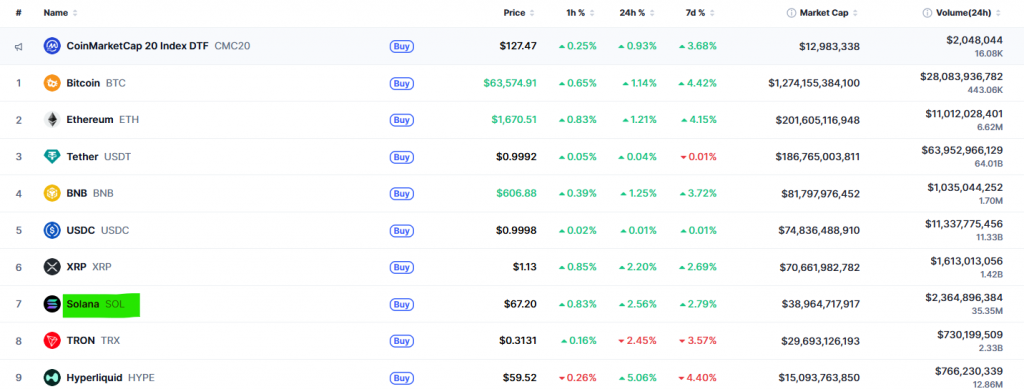The width and height of the screenshot is (1024, 389).
Task: Sort table by the # rank column
Action: 19,12
